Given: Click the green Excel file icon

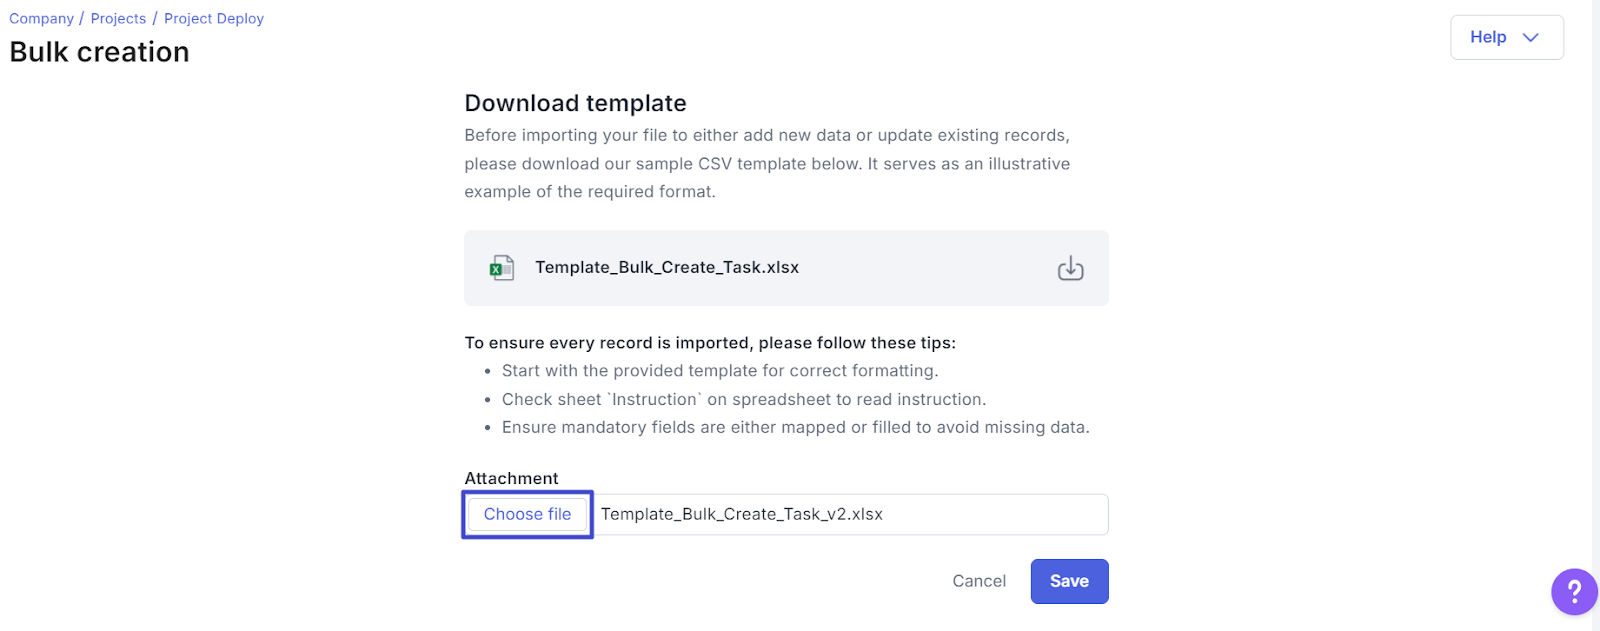Looking at the screenshot, I should point(501,268).
